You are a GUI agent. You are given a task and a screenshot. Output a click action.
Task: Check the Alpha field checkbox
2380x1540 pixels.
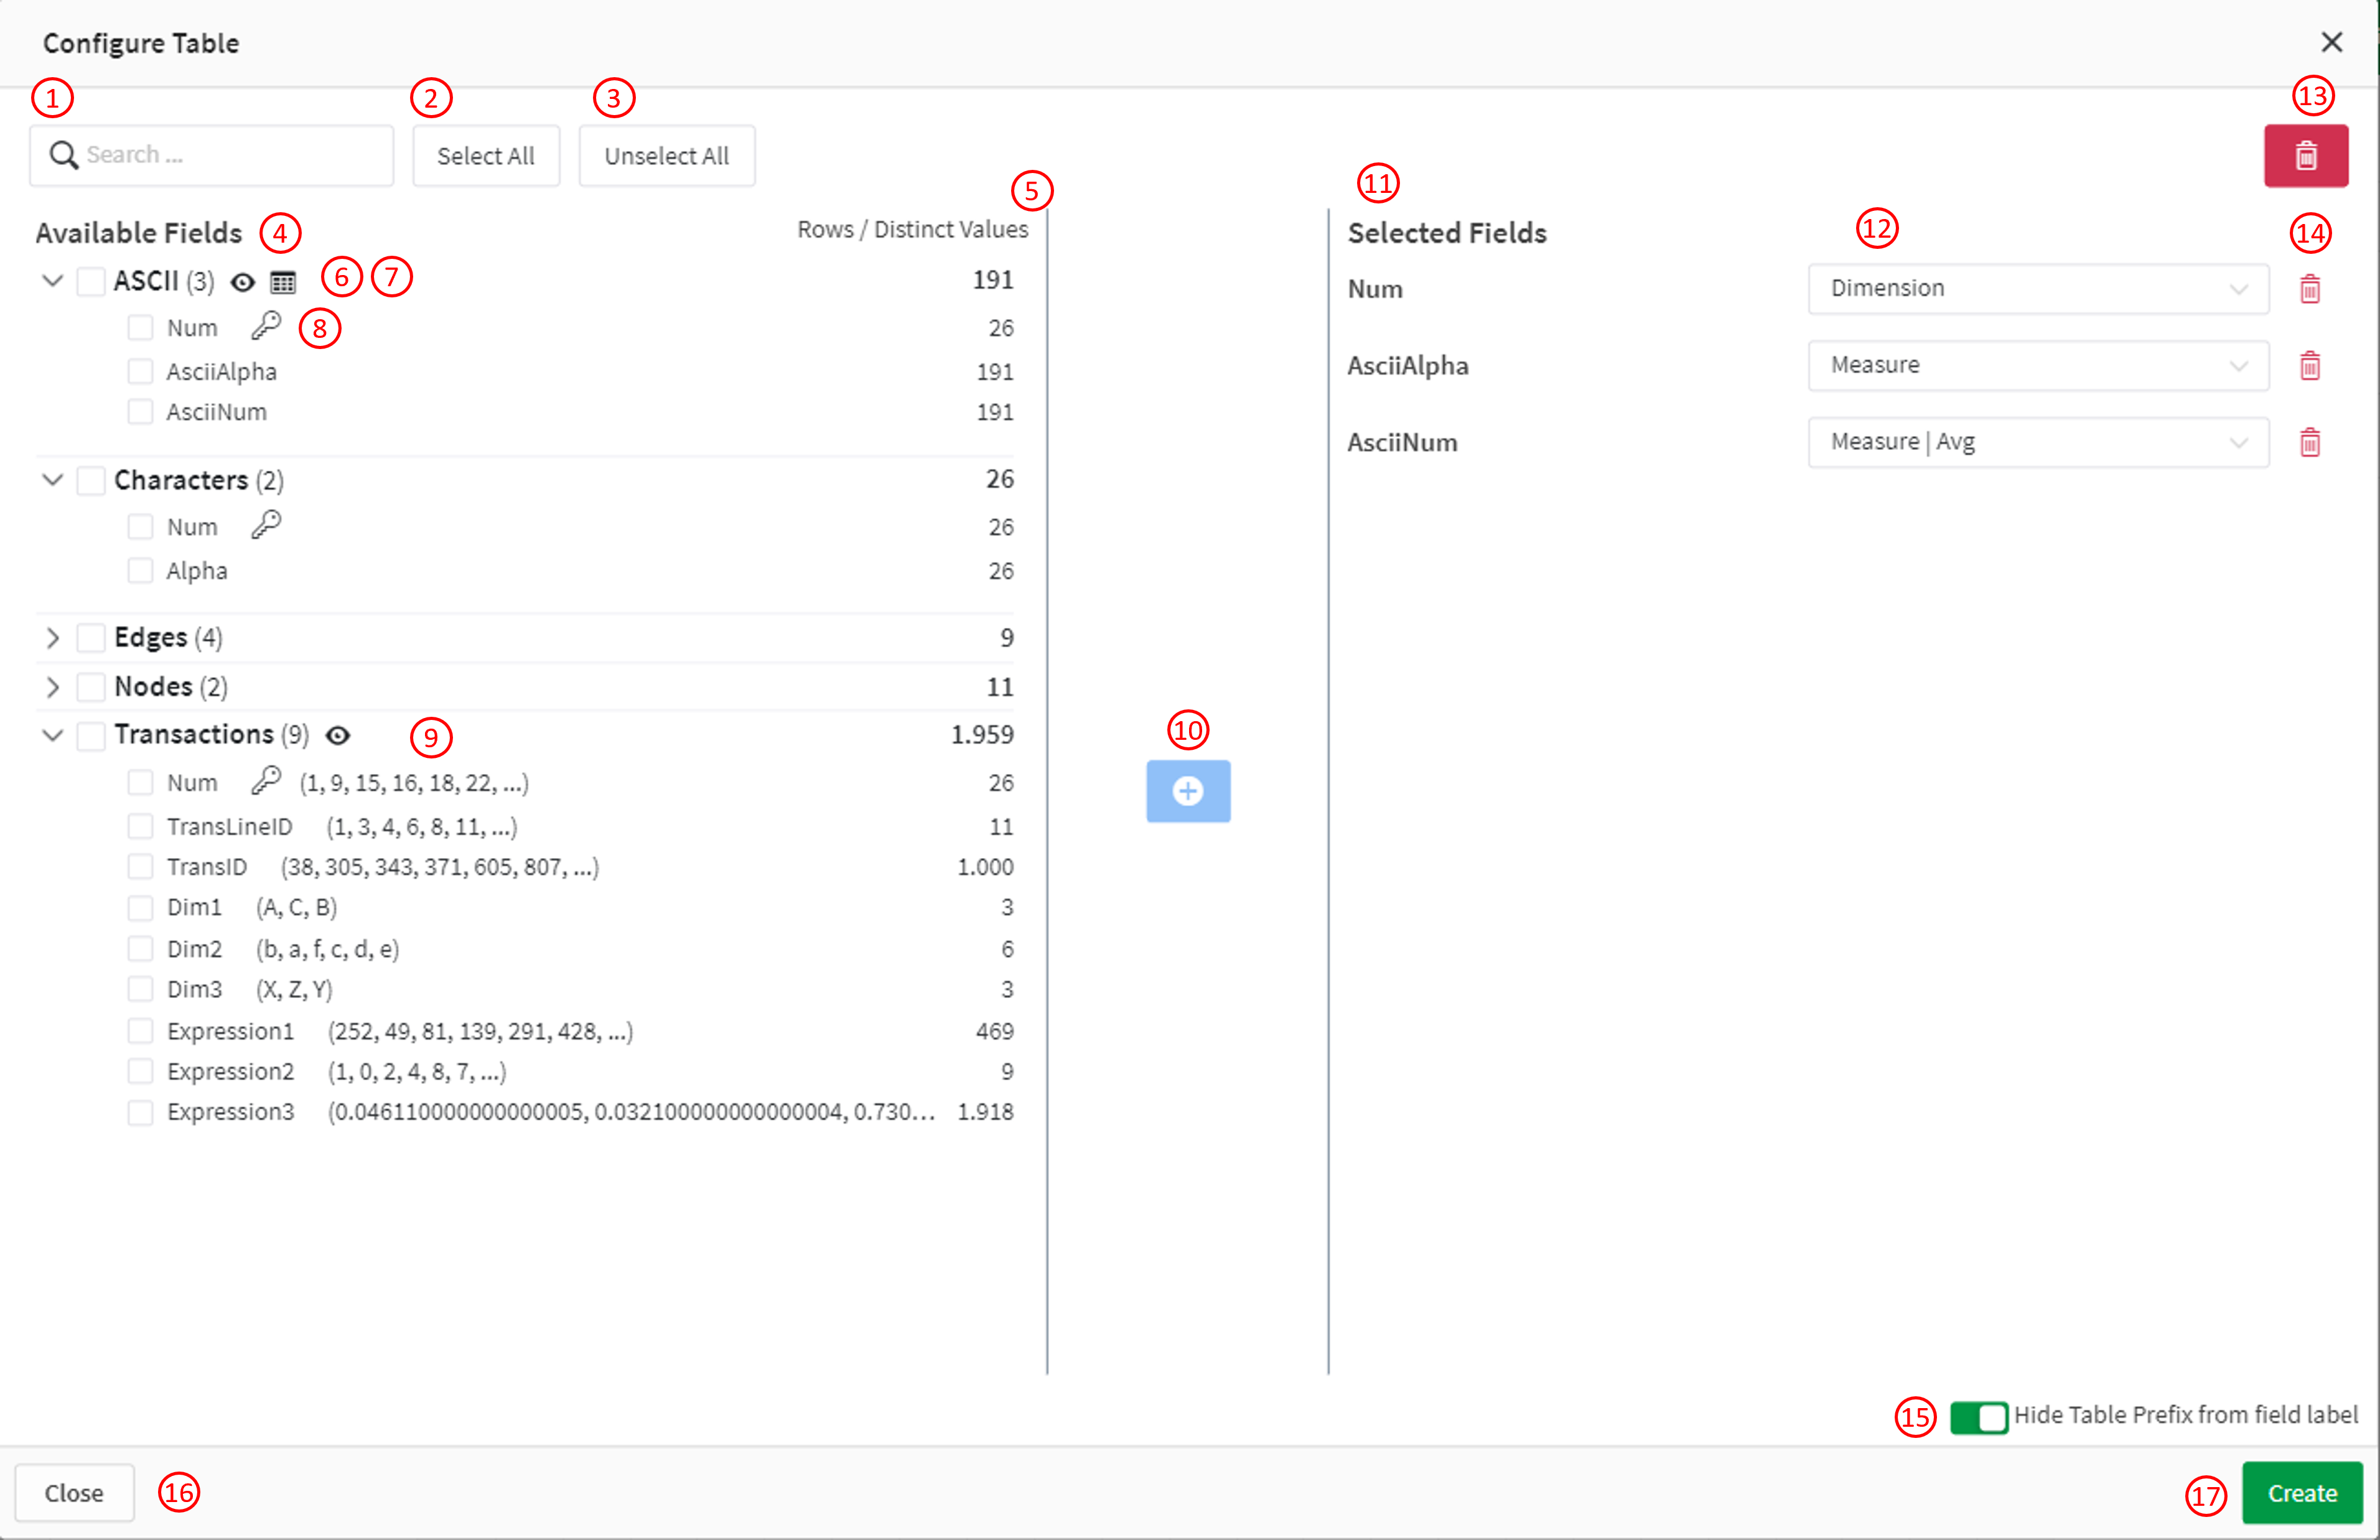tap(140, 571)
